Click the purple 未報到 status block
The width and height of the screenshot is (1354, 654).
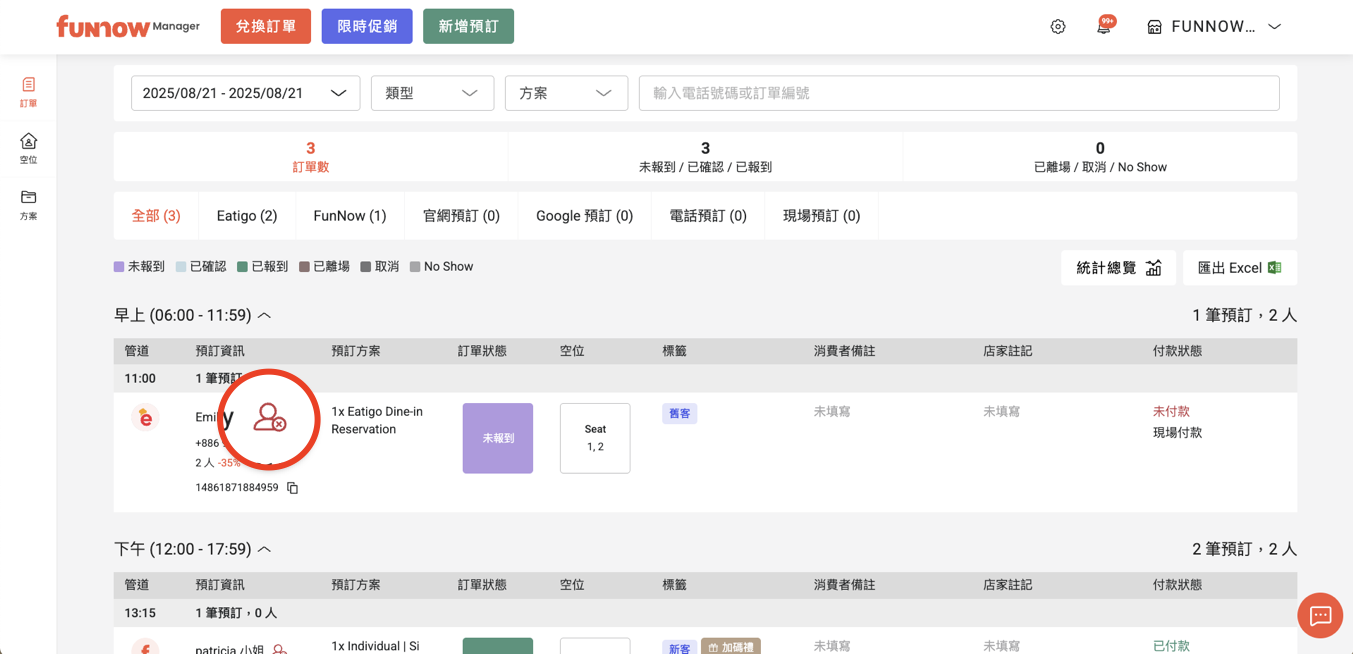coord(497,438)
